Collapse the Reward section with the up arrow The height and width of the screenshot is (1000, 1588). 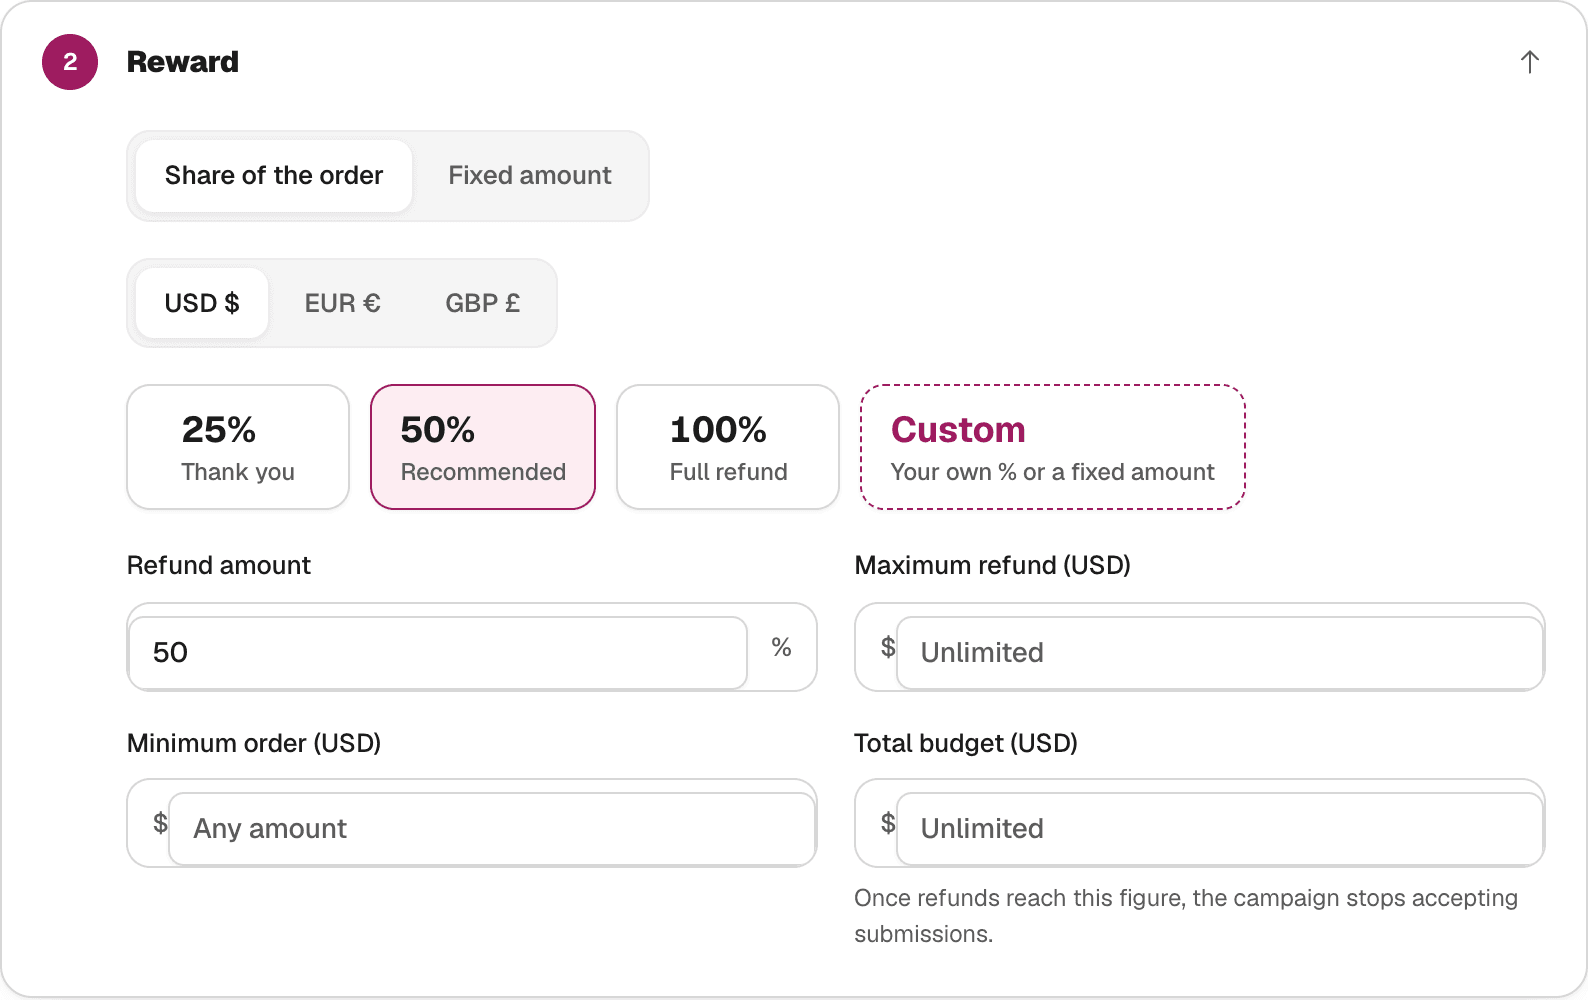click(1529, 62)
